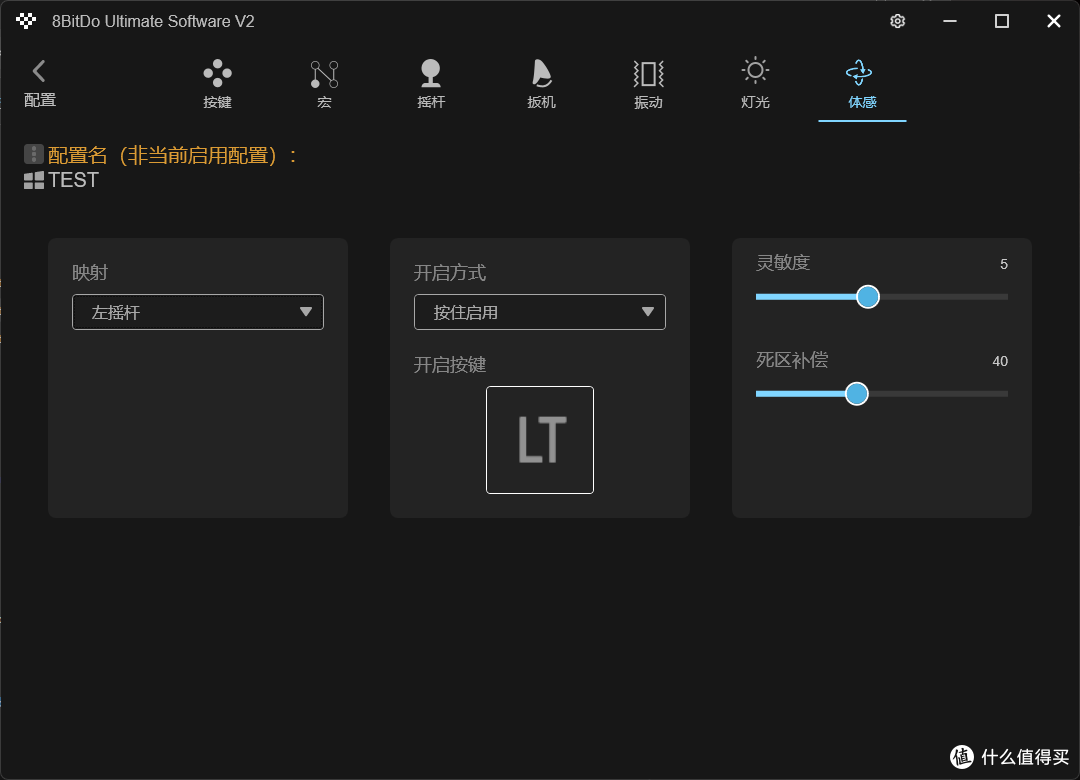Open the 映射 dropdown showing 左摇杆
1080x780 pixels.
pyautogui.click(x=198, y=312)
